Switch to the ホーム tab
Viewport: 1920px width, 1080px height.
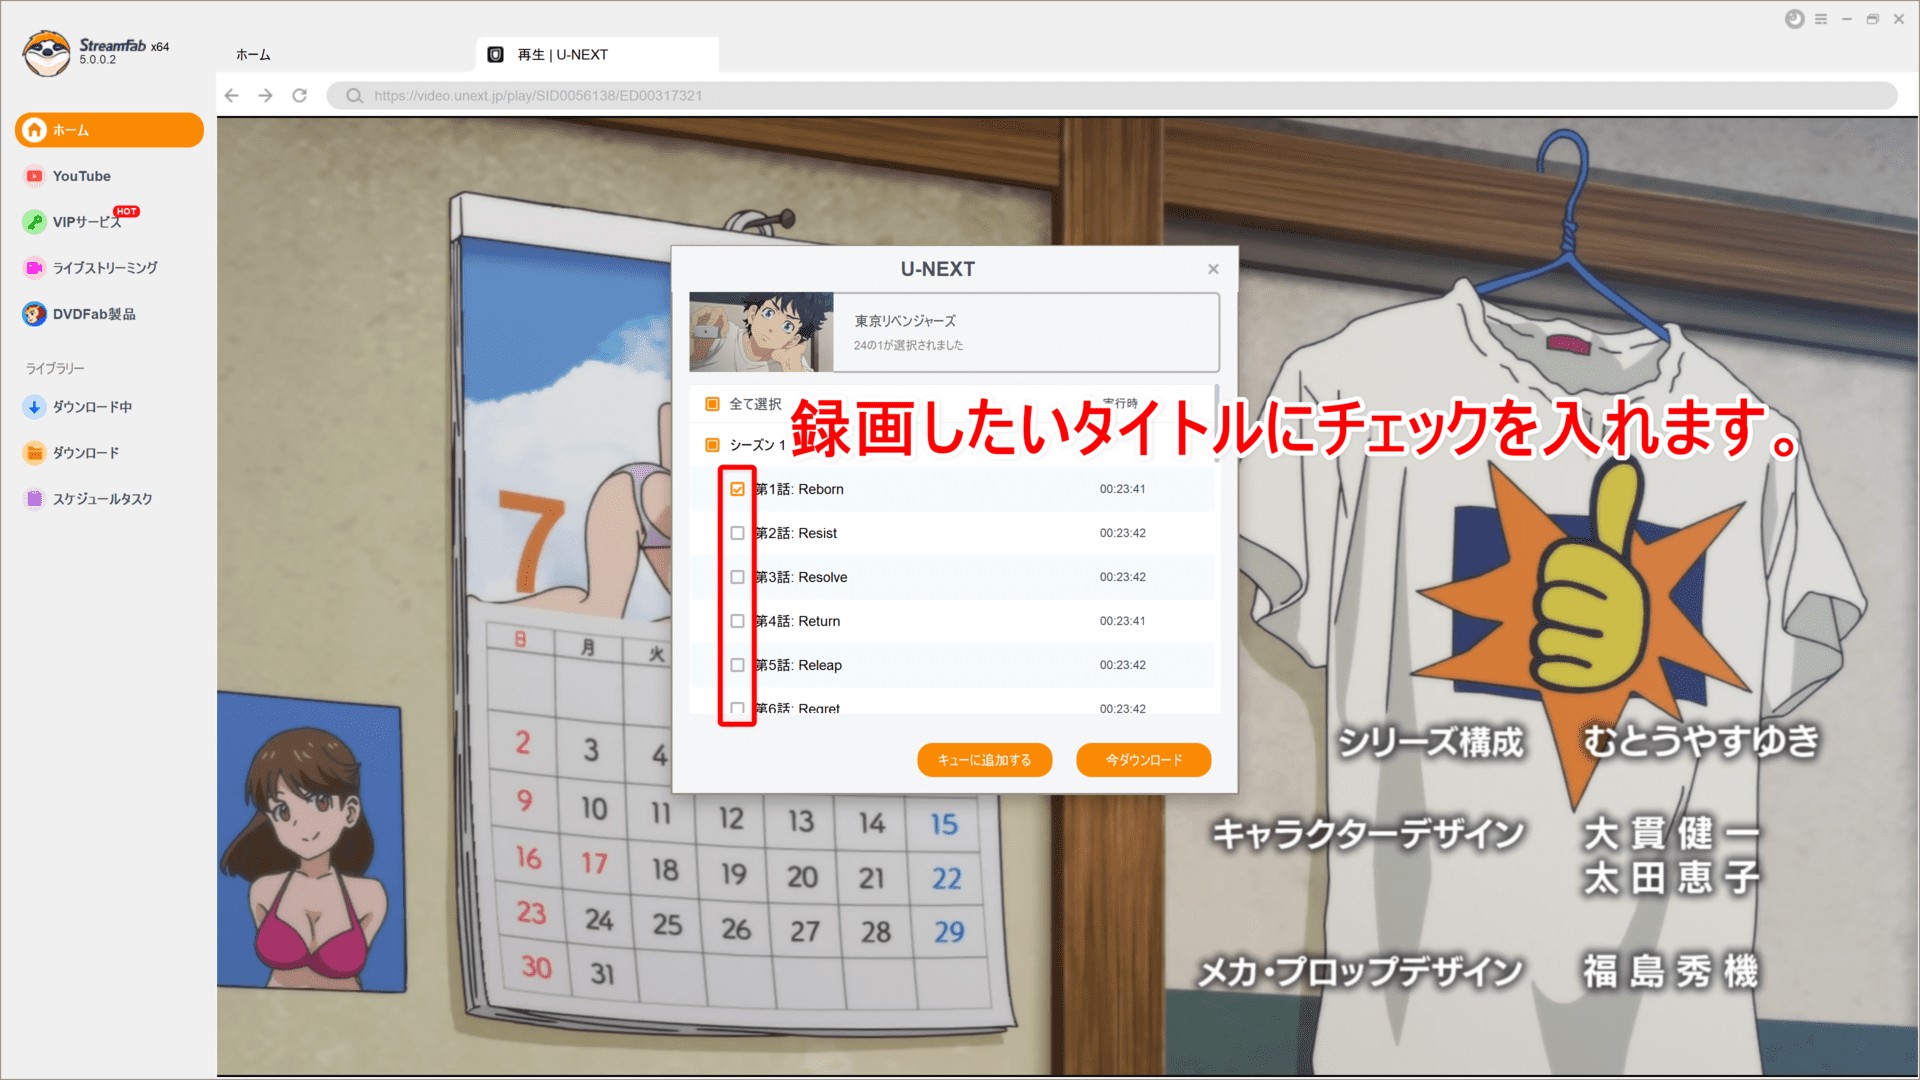[253, 55]
